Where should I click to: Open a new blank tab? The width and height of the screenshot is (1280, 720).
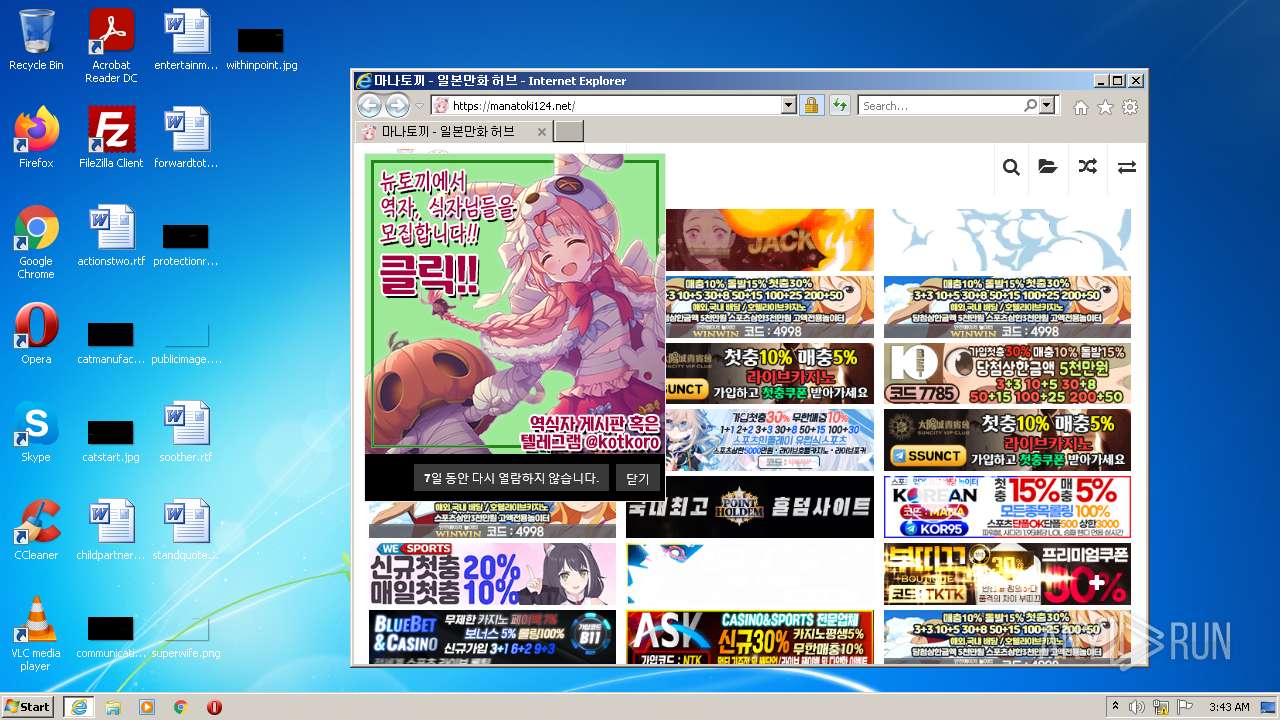click(568, 132)
